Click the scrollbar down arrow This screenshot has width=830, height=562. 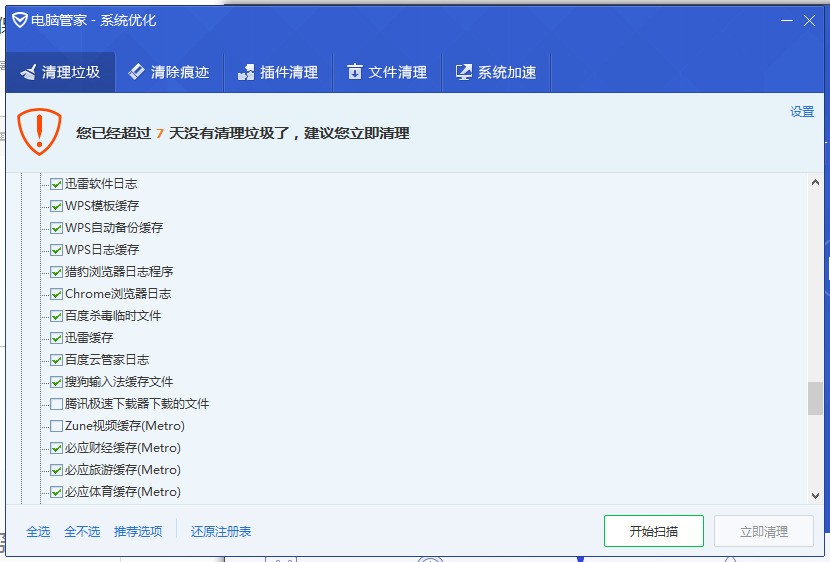(x=815, y=496)
